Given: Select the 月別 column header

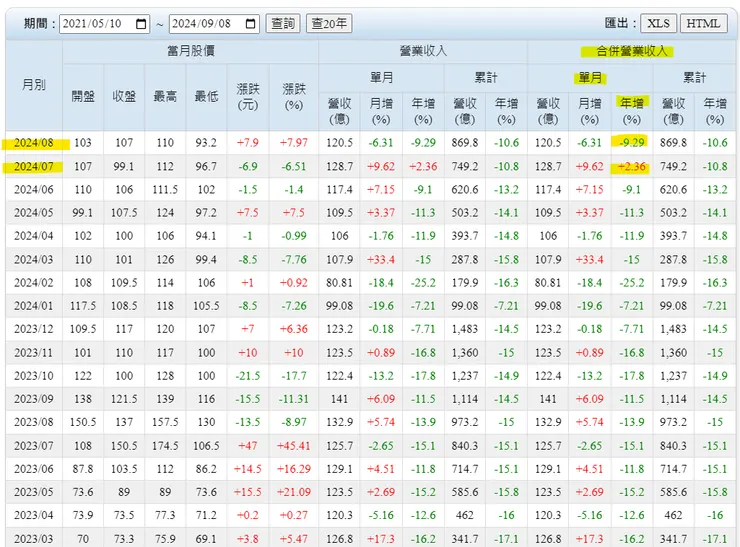Looking at the screenshot, I should [34, 85].
